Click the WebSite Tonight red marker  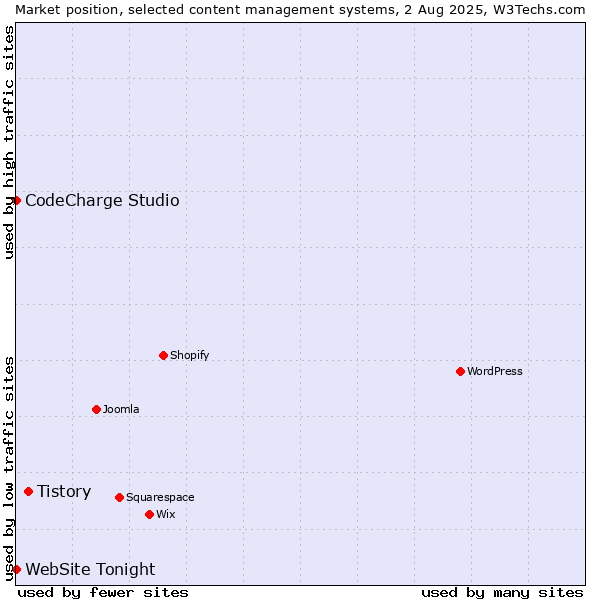(x=16, y=569)
